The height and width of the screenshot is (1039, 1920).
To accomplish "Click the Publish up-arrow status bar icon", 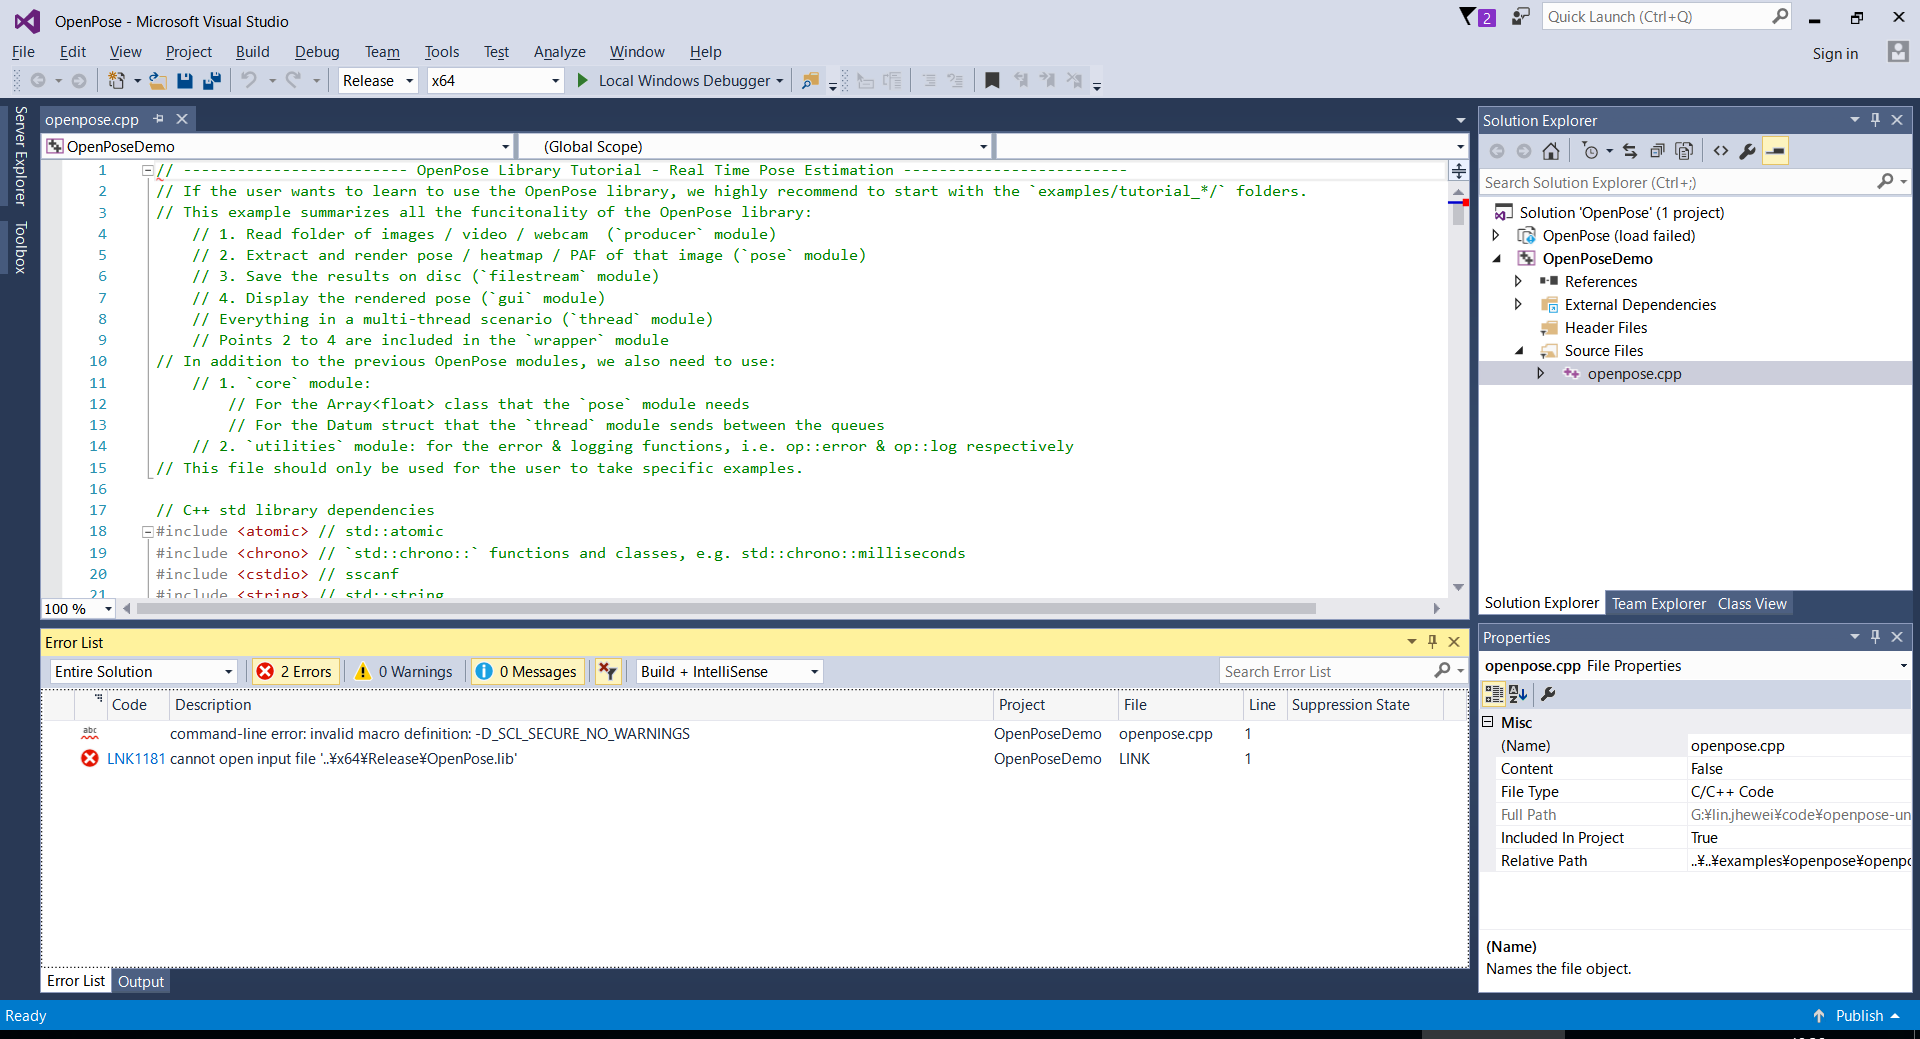I will click(1819, 1016).
